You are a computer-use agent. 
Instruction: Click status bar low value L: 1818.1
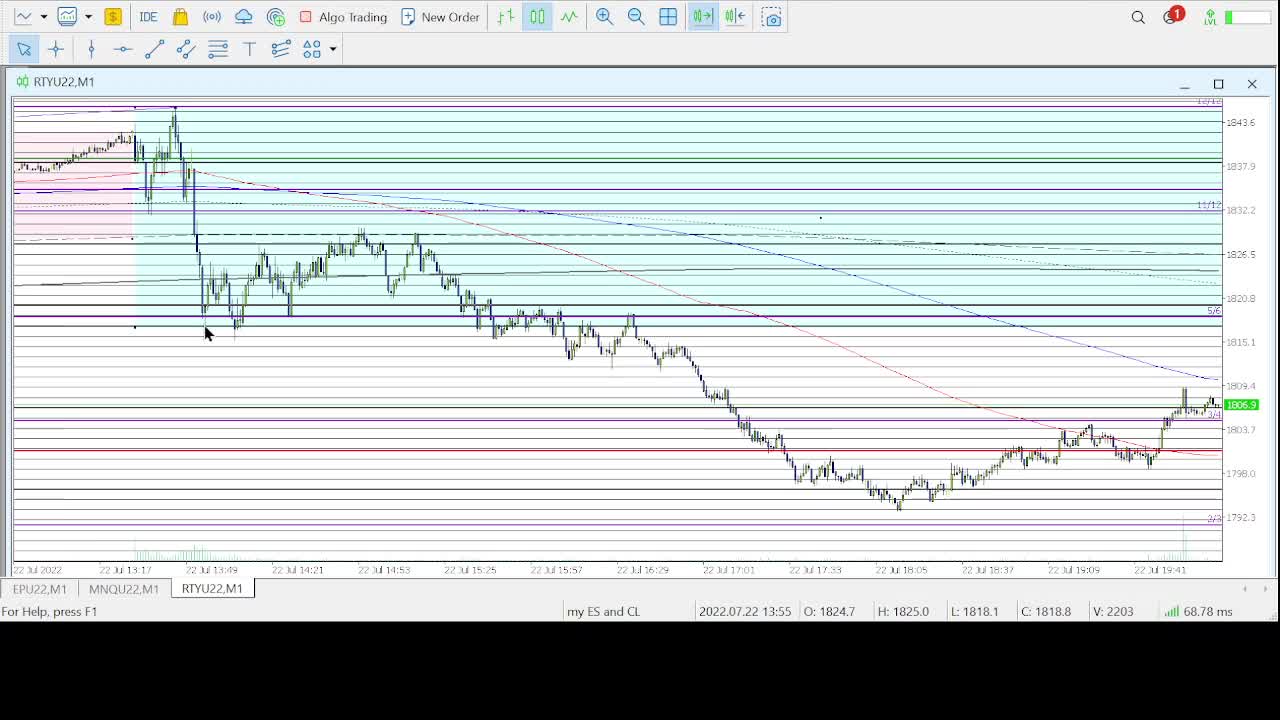point(975,611)
